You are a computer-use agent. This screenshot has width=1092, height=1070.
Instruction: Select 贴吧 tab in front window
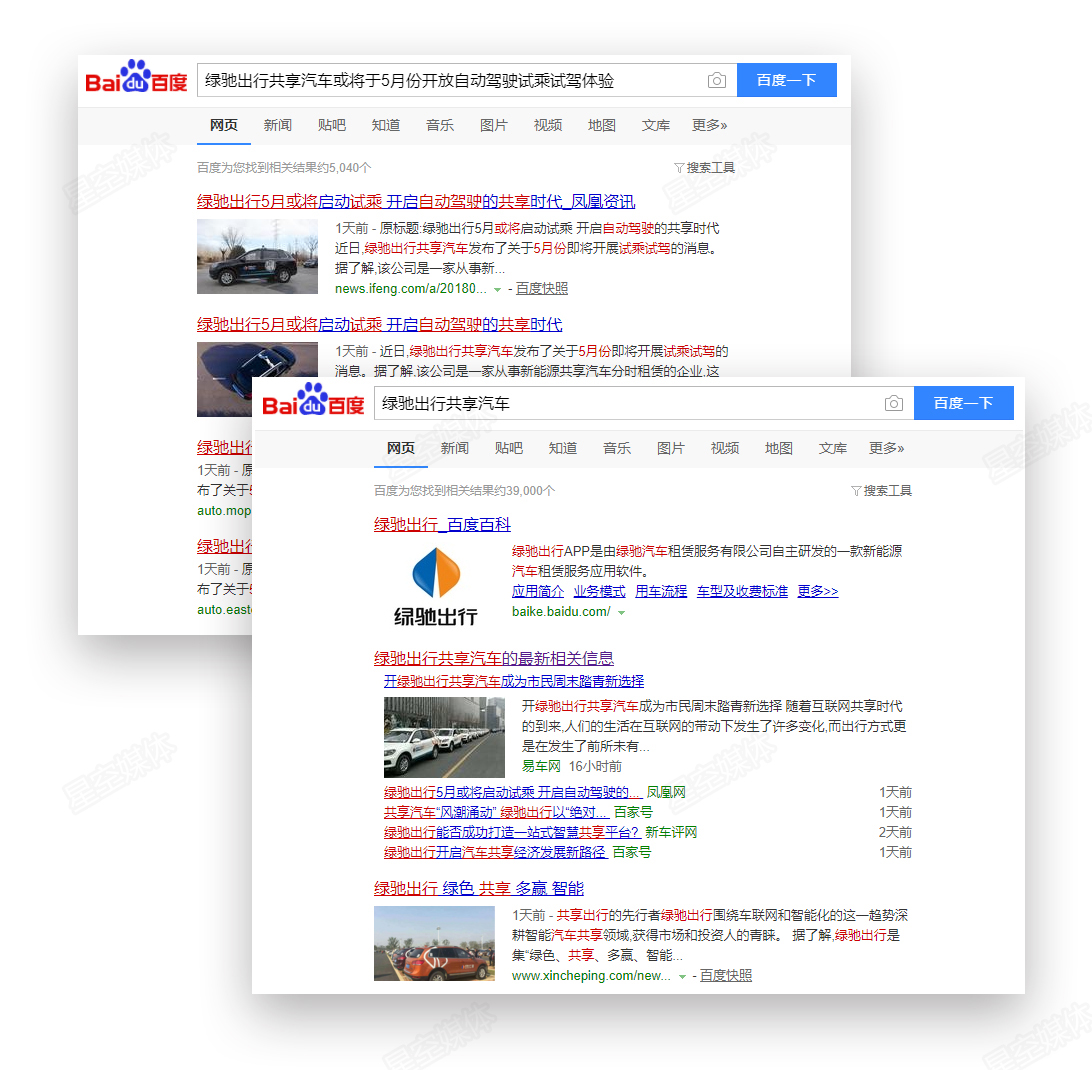[508, 448]
